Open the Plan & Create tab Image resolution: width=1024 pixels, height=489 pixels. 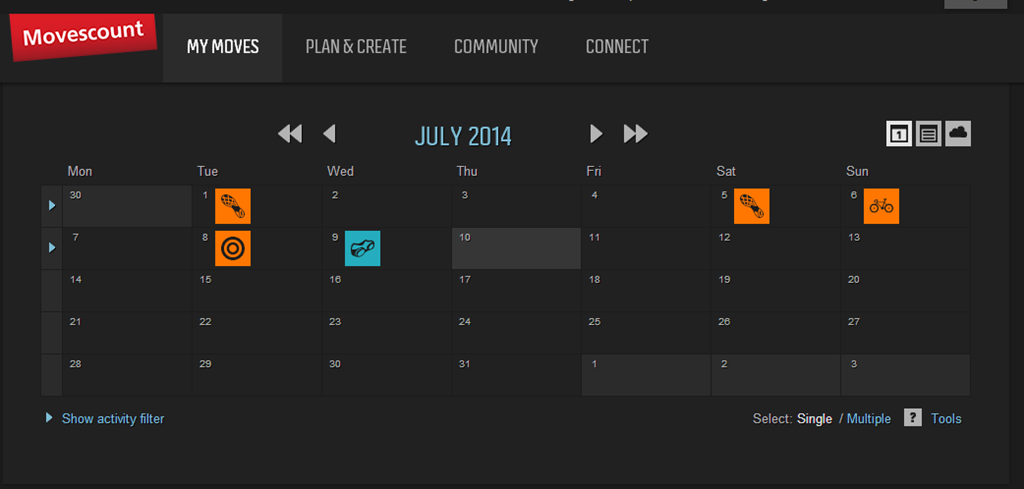pos(356,47)
